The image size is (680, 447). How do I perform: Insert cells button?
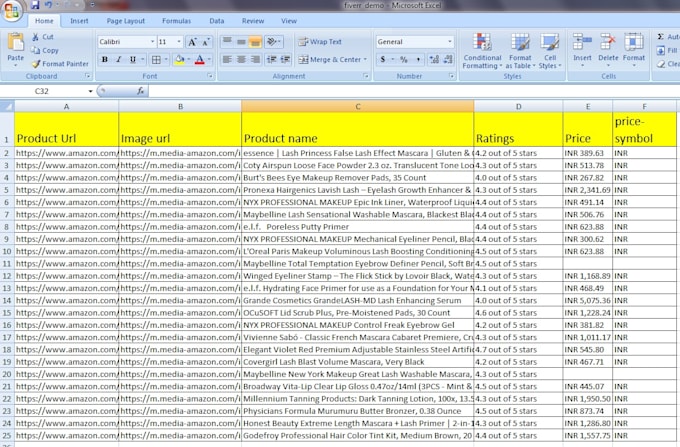point(582,50)
